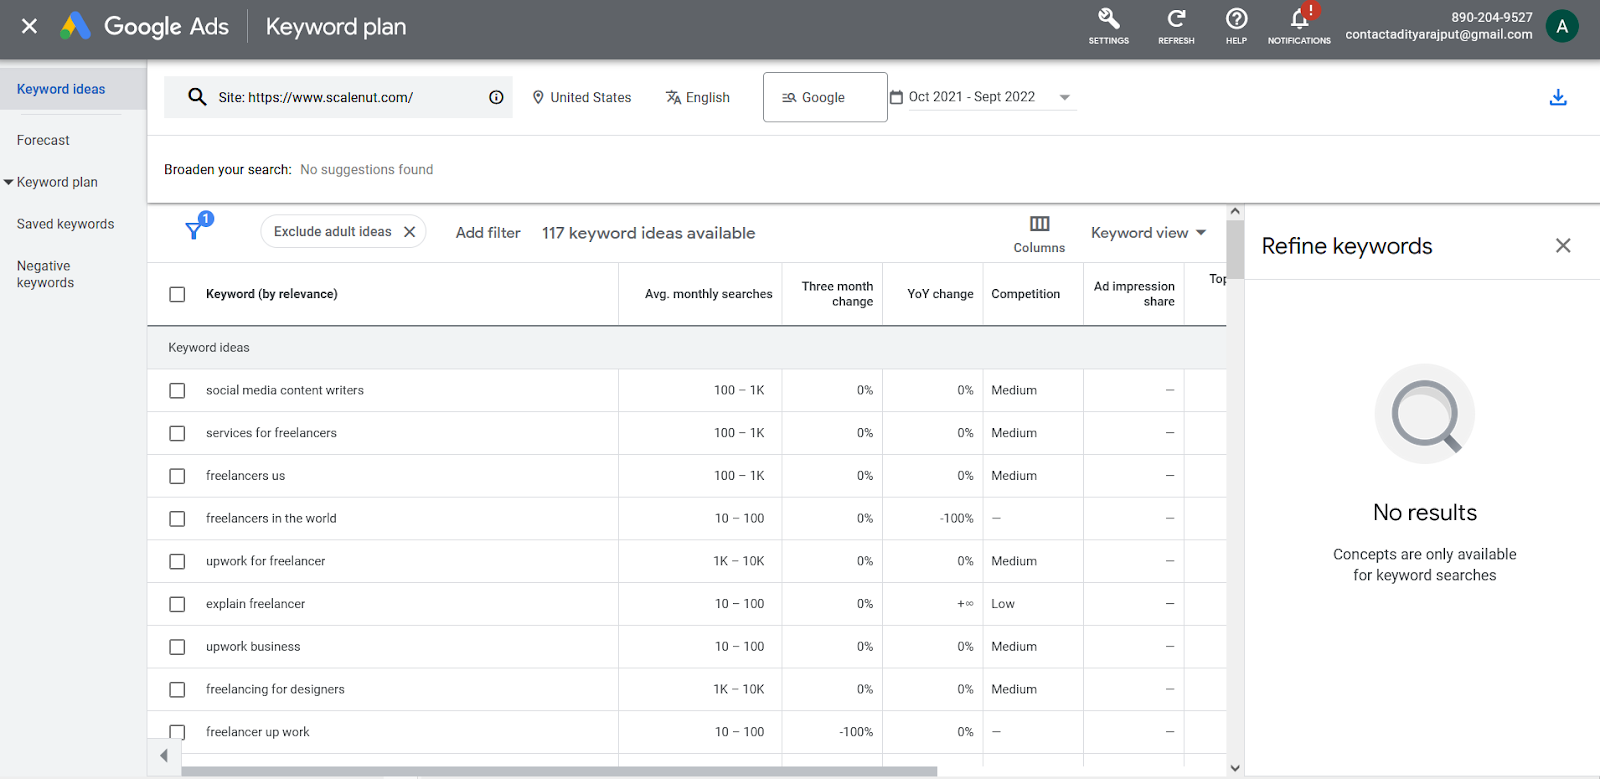Click the Add filter button
The image size is (1600, 779).
[488, 233]
